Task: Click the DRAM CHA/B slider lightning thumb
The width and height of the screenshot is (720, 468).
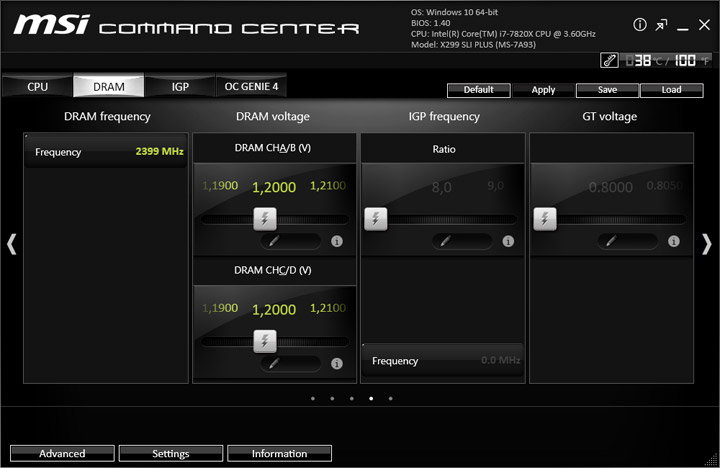Action: [x=265, y=219]
